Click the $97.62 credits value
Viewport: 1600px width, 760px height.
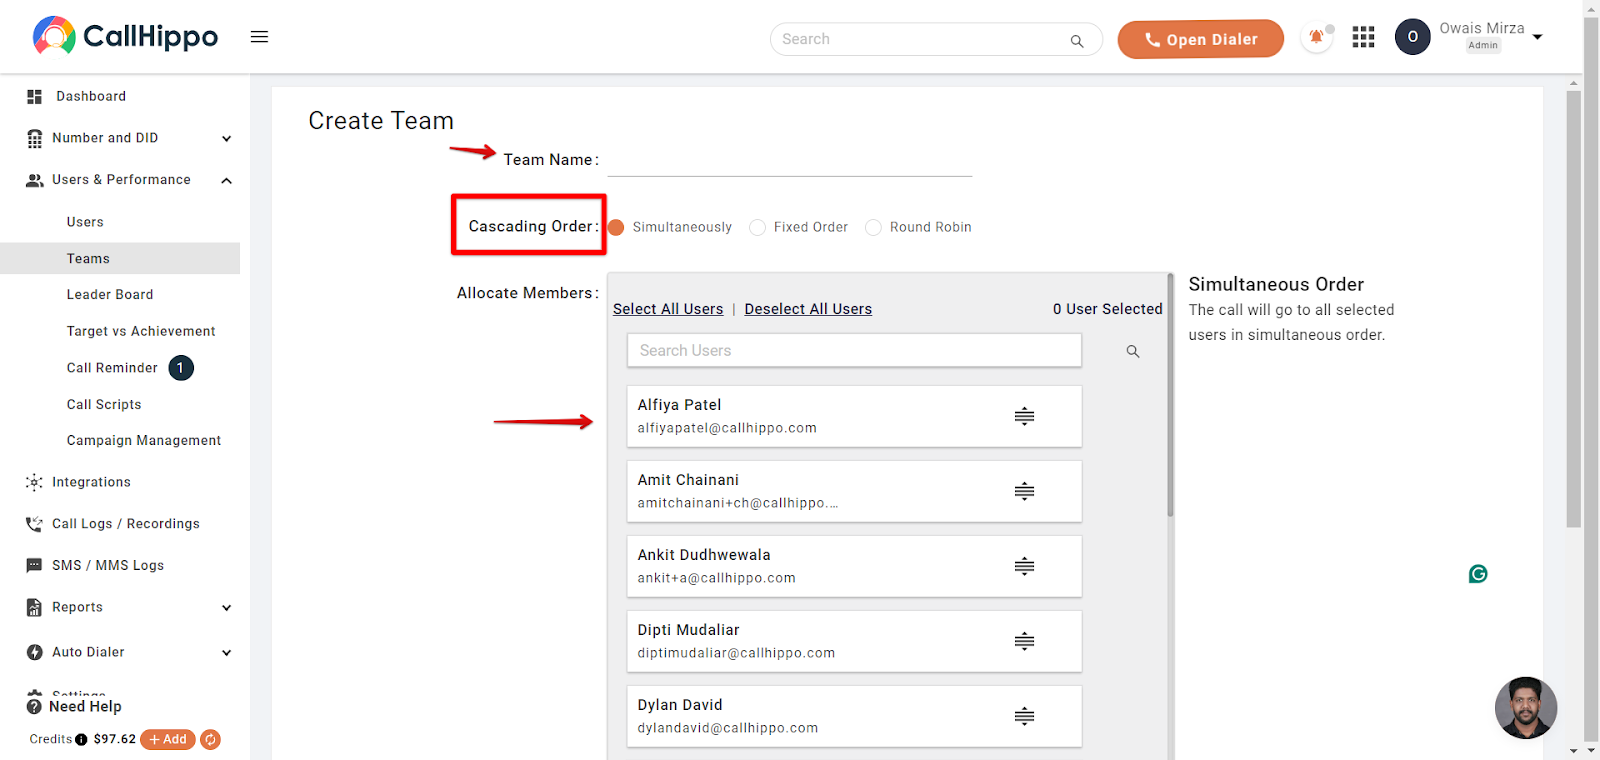click(x=115, y=740)
